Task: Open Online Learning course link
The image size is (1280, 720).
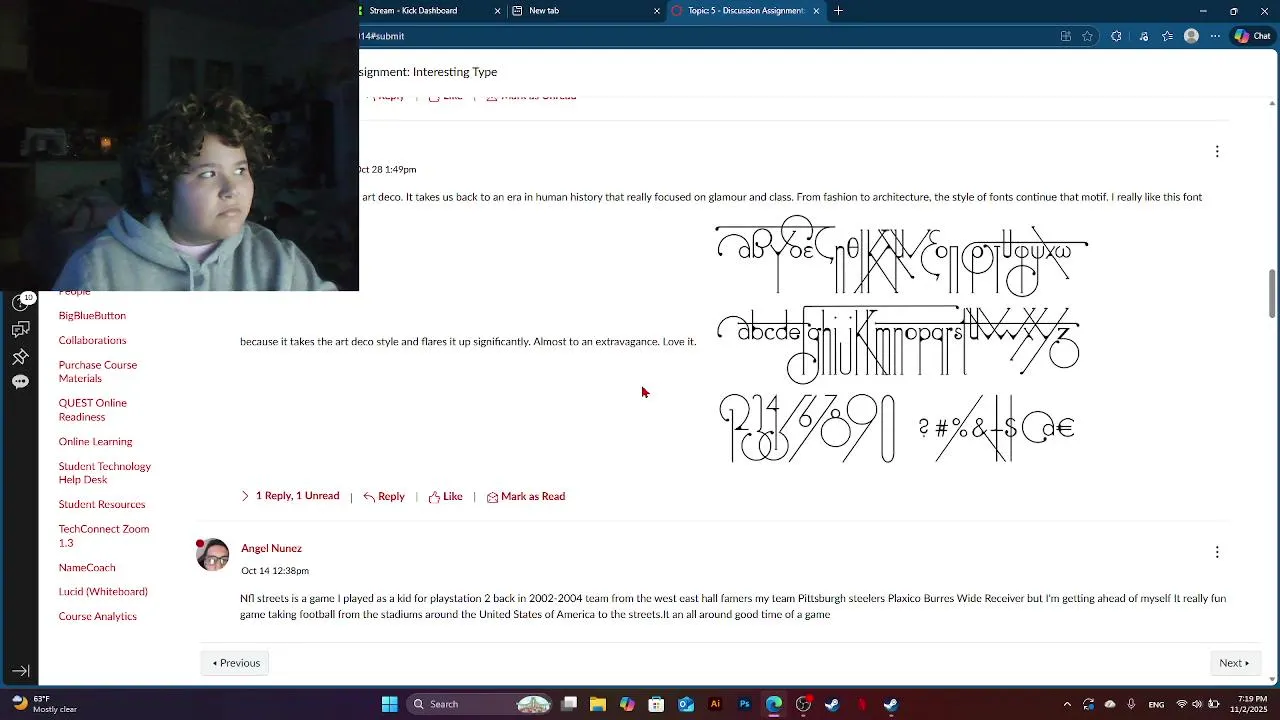Action: click(95, 442)
